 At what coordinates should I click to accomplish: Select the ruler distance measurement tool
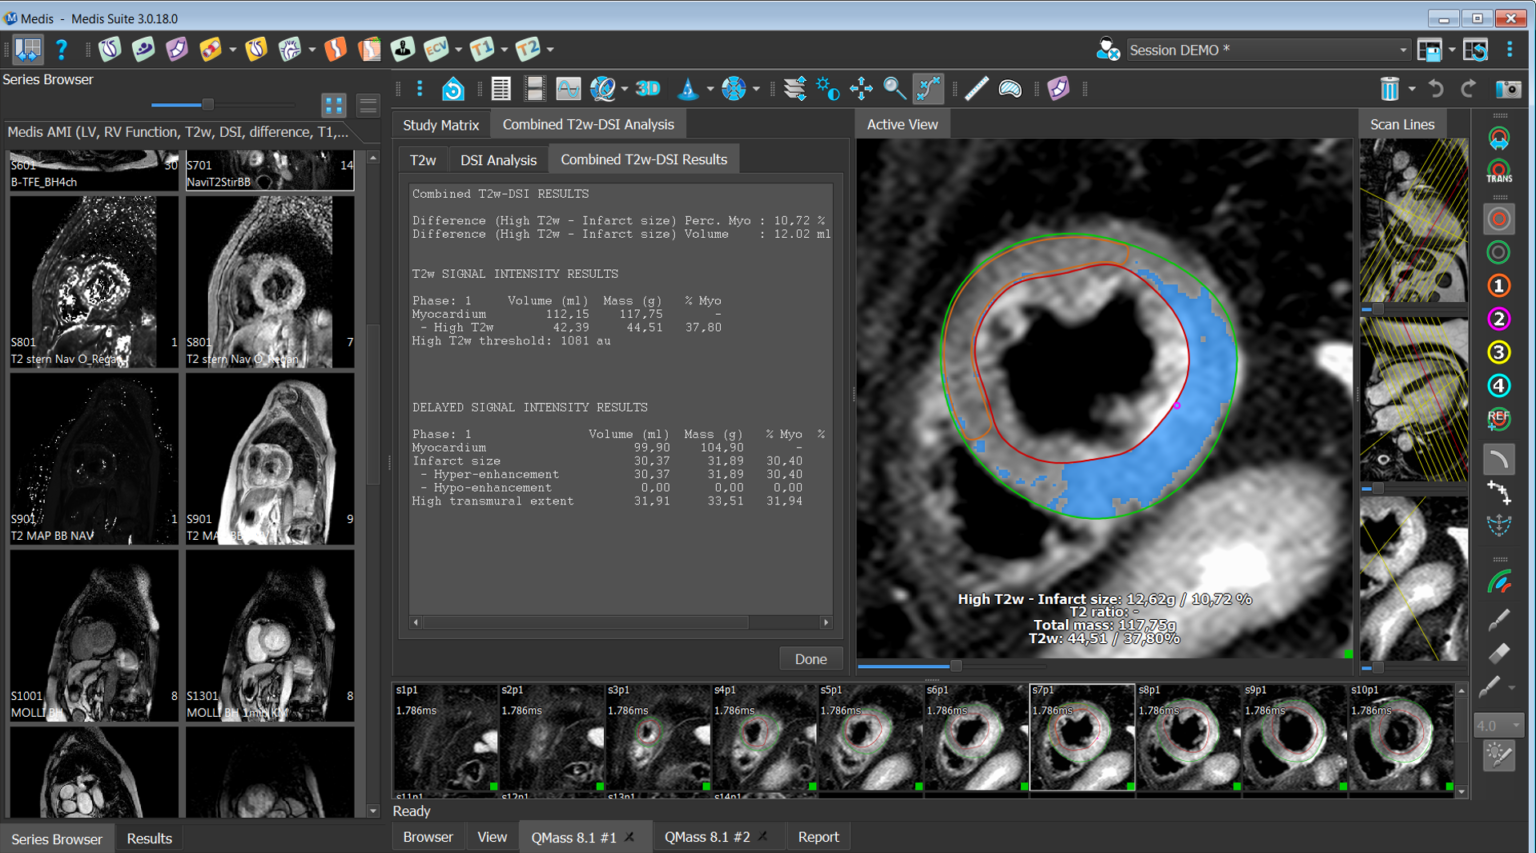click(976, 89)
